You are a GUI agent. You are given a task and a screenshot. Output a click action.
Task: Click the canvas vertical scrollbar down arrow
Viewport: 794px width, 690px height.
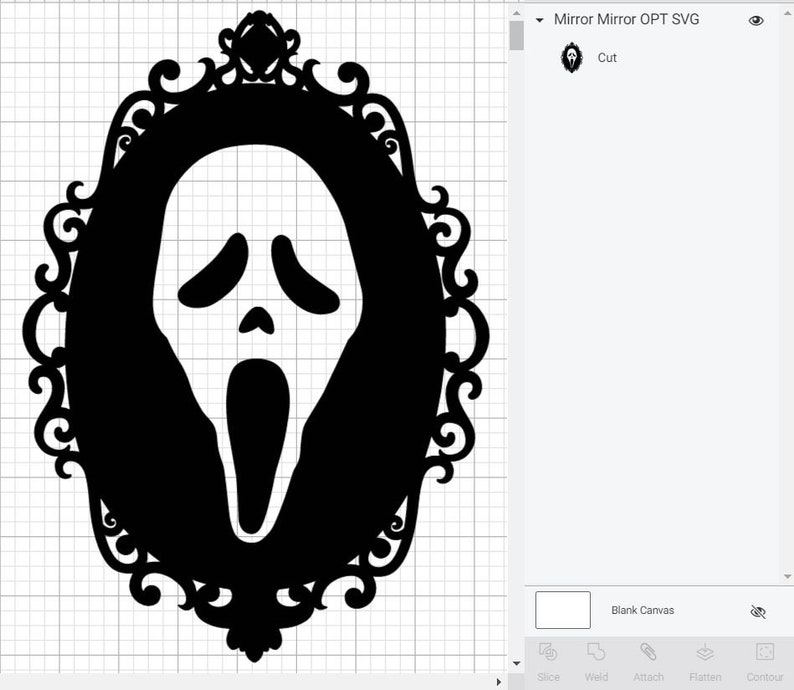516,663
